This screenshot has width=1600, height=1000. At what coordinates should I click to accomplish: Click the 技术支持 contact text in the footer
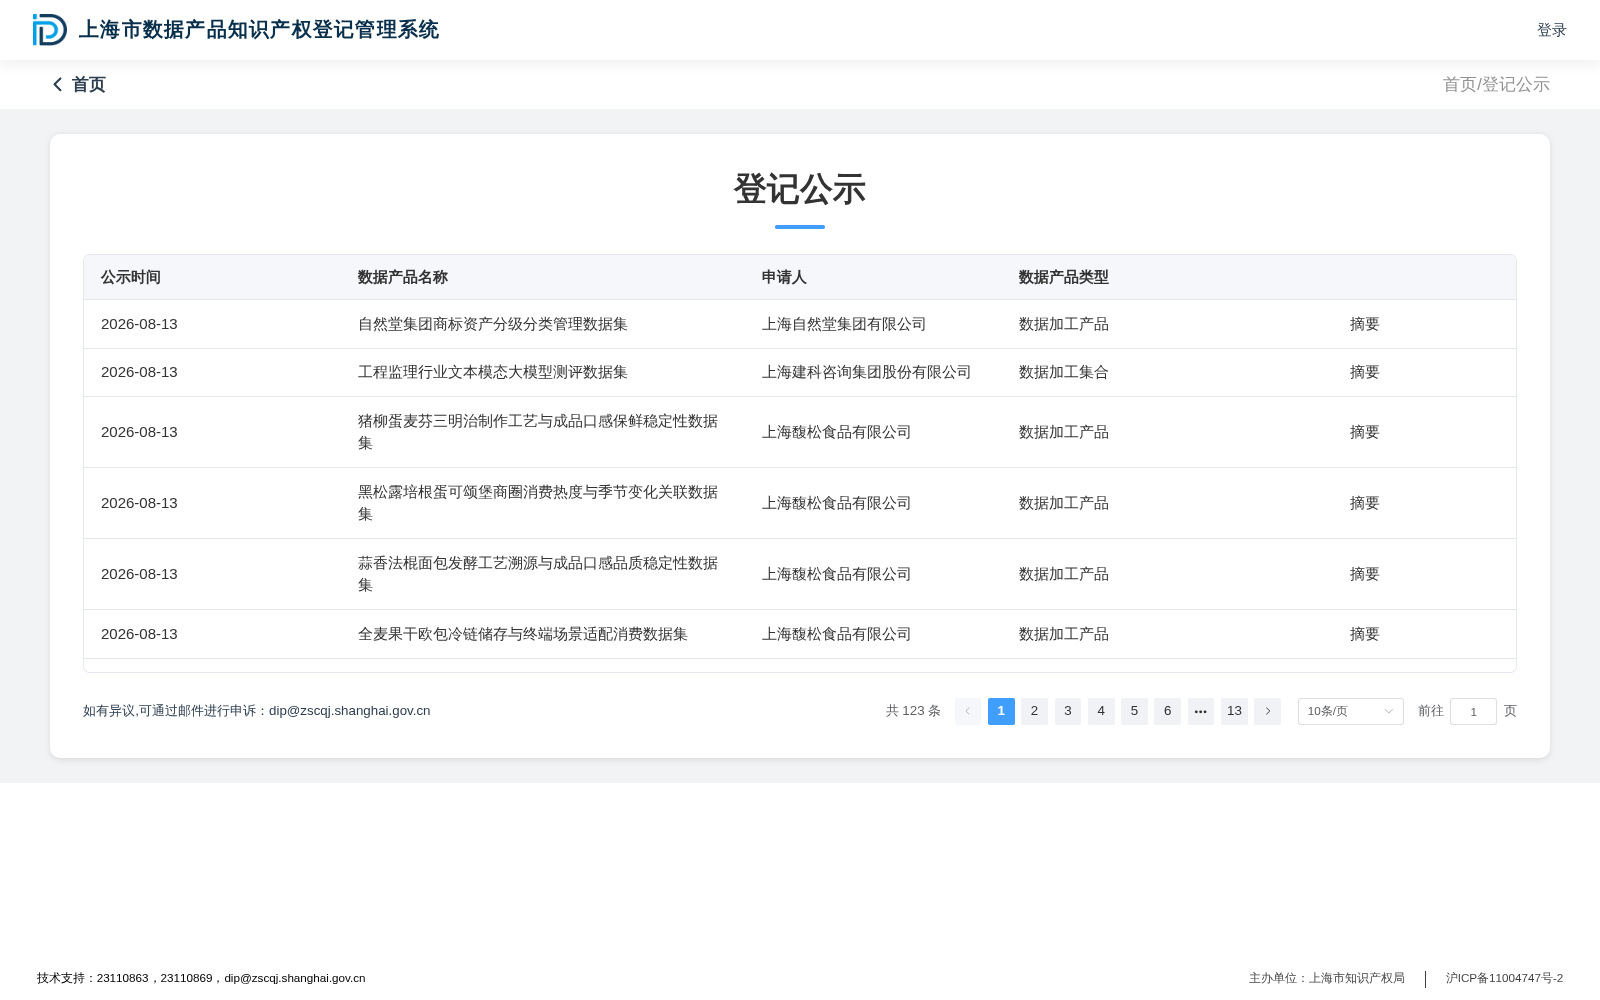pos(201,978)
